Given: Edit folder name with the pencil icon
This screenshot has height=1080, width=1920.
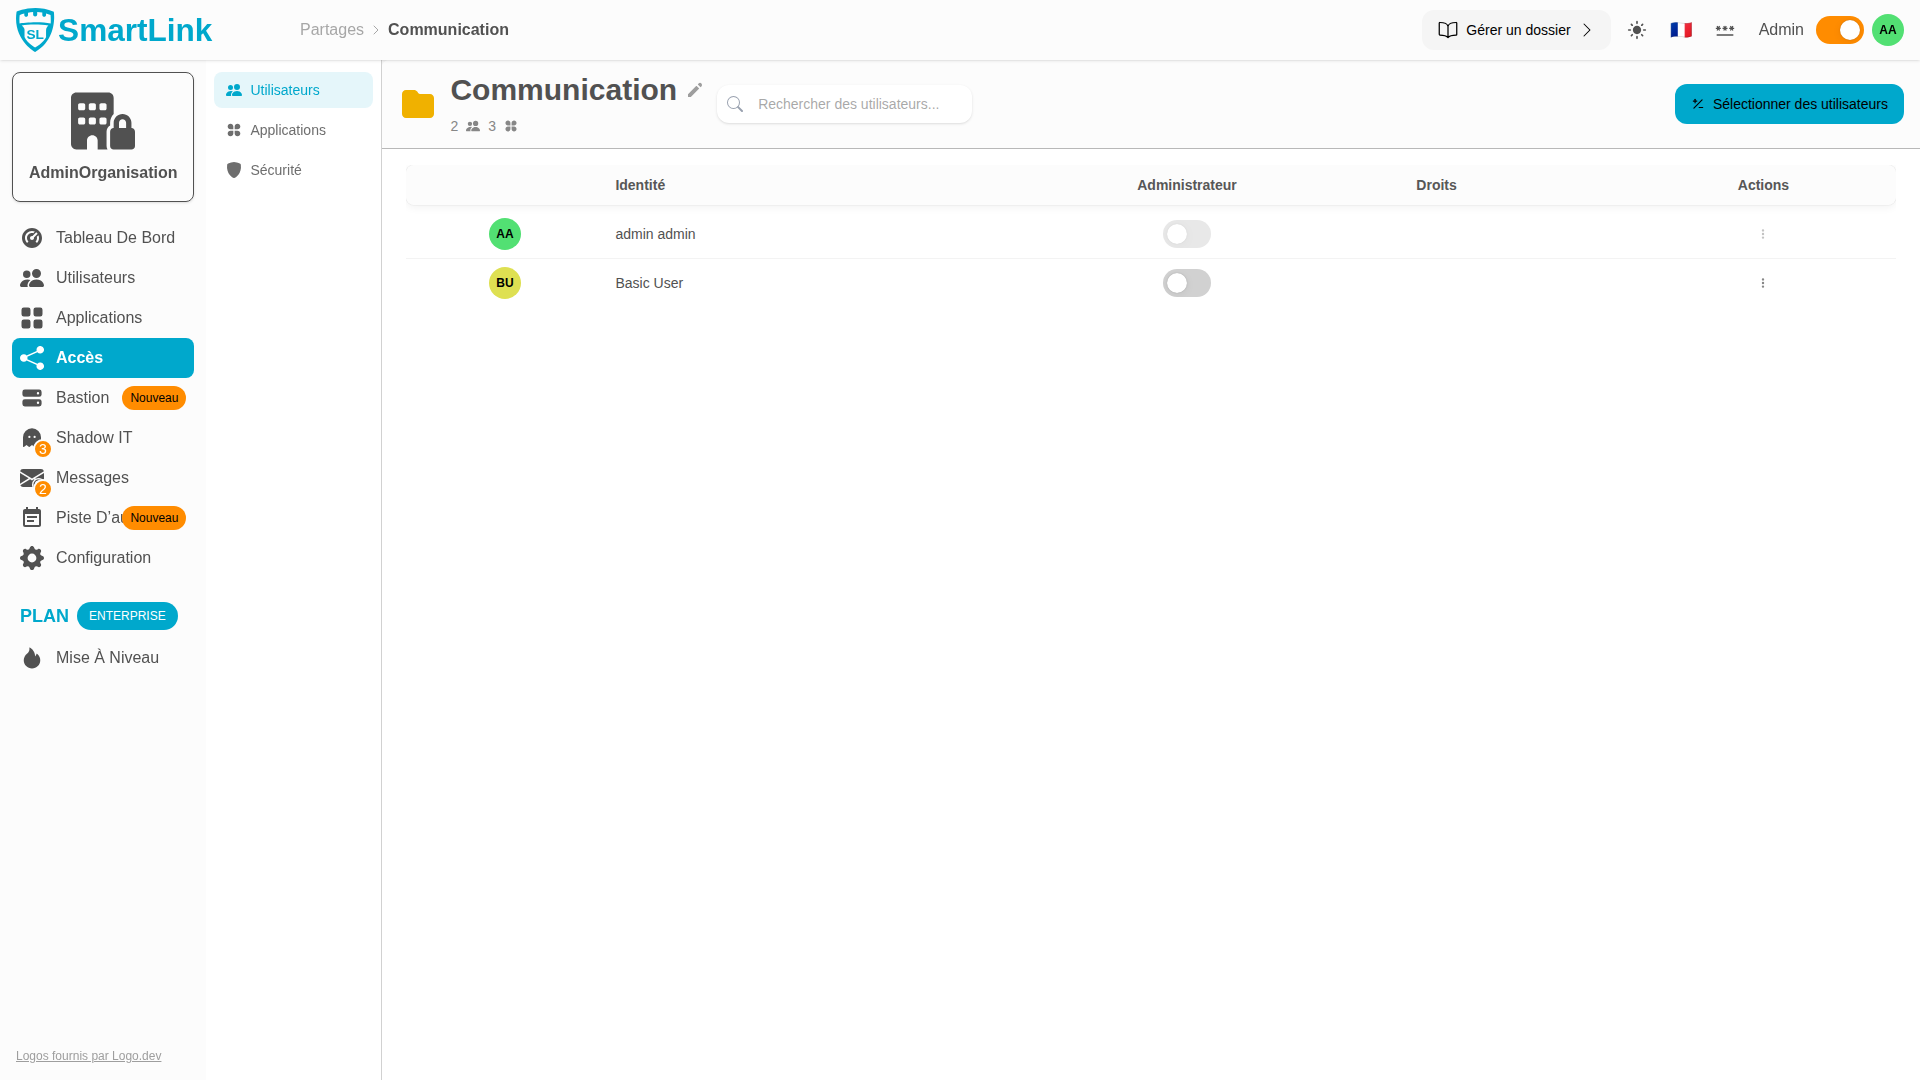Looking at the screenshot, I should 694,90.
